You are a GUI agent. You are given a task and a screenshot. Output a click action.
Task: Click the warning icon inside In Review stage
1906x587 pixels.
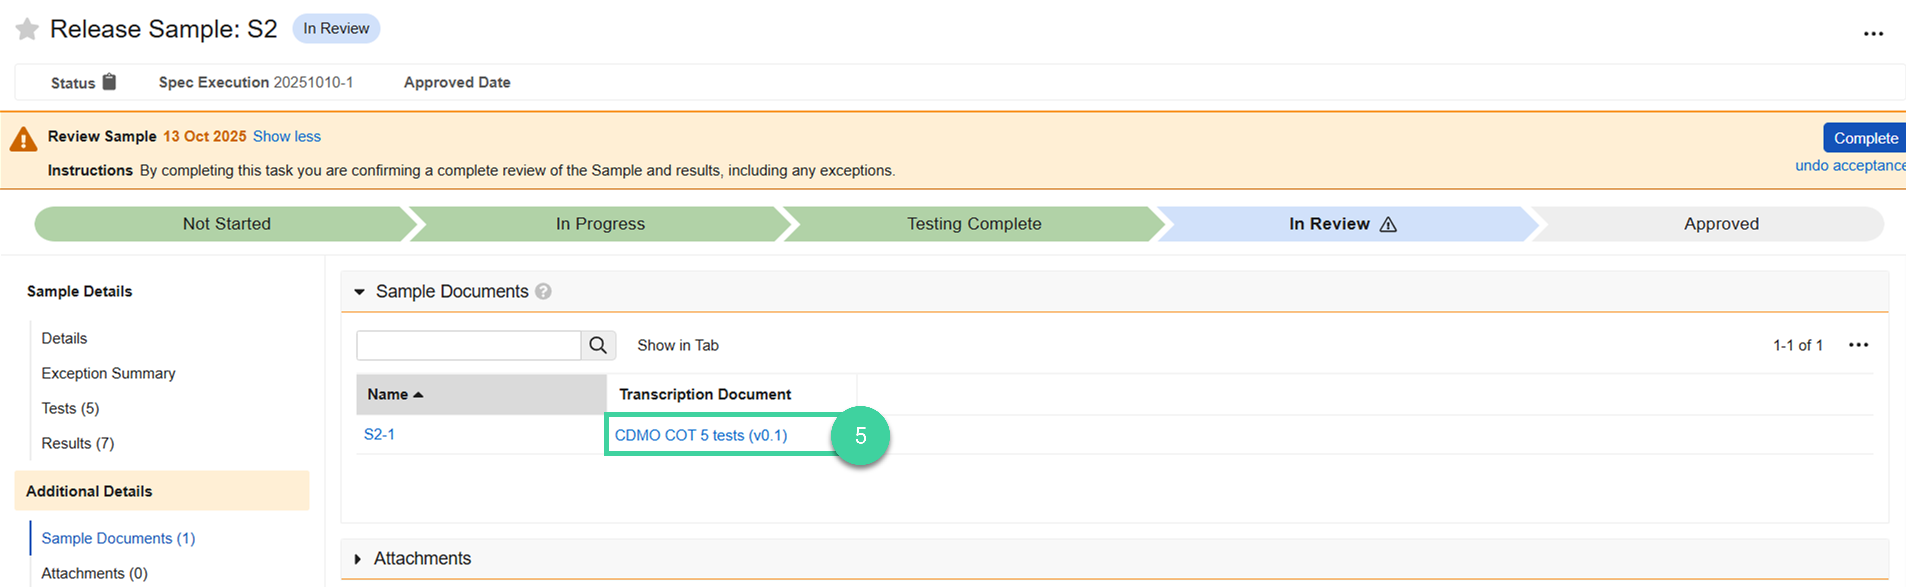point(1389,224)
